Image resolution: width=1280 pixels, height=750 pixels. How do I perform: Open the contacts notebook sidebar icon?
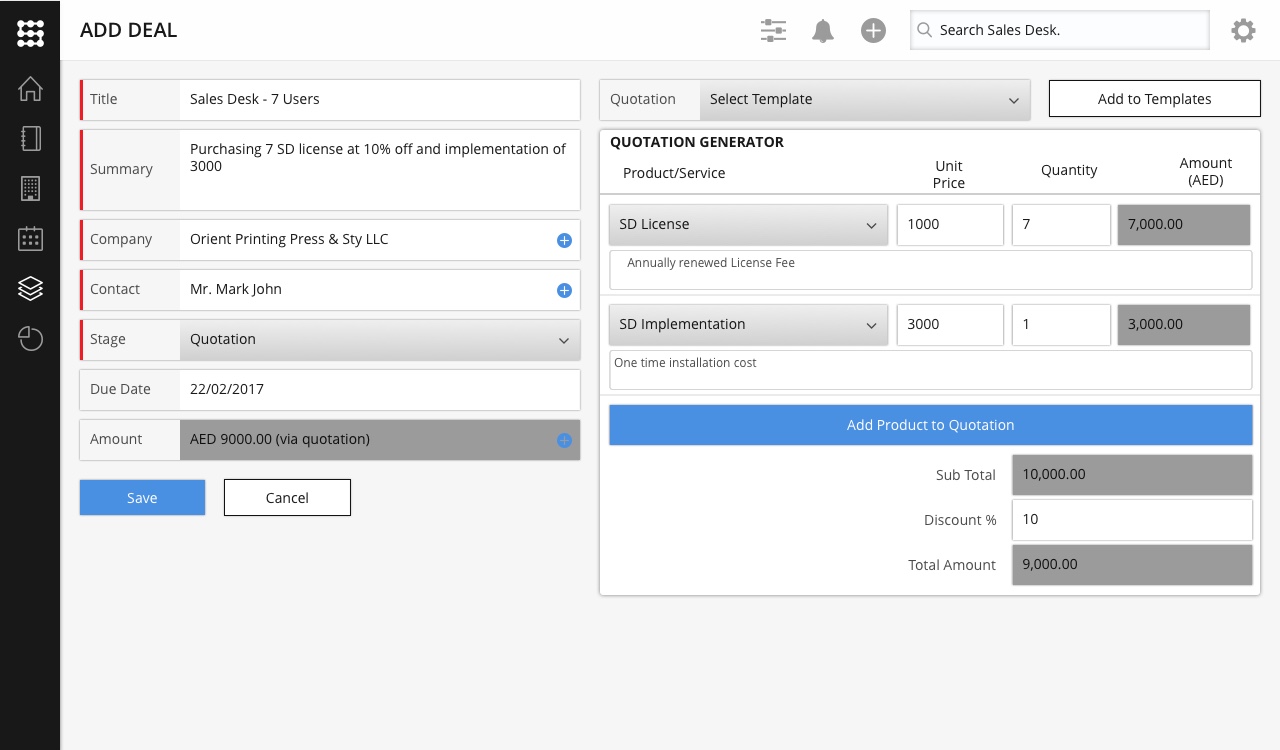30,138
